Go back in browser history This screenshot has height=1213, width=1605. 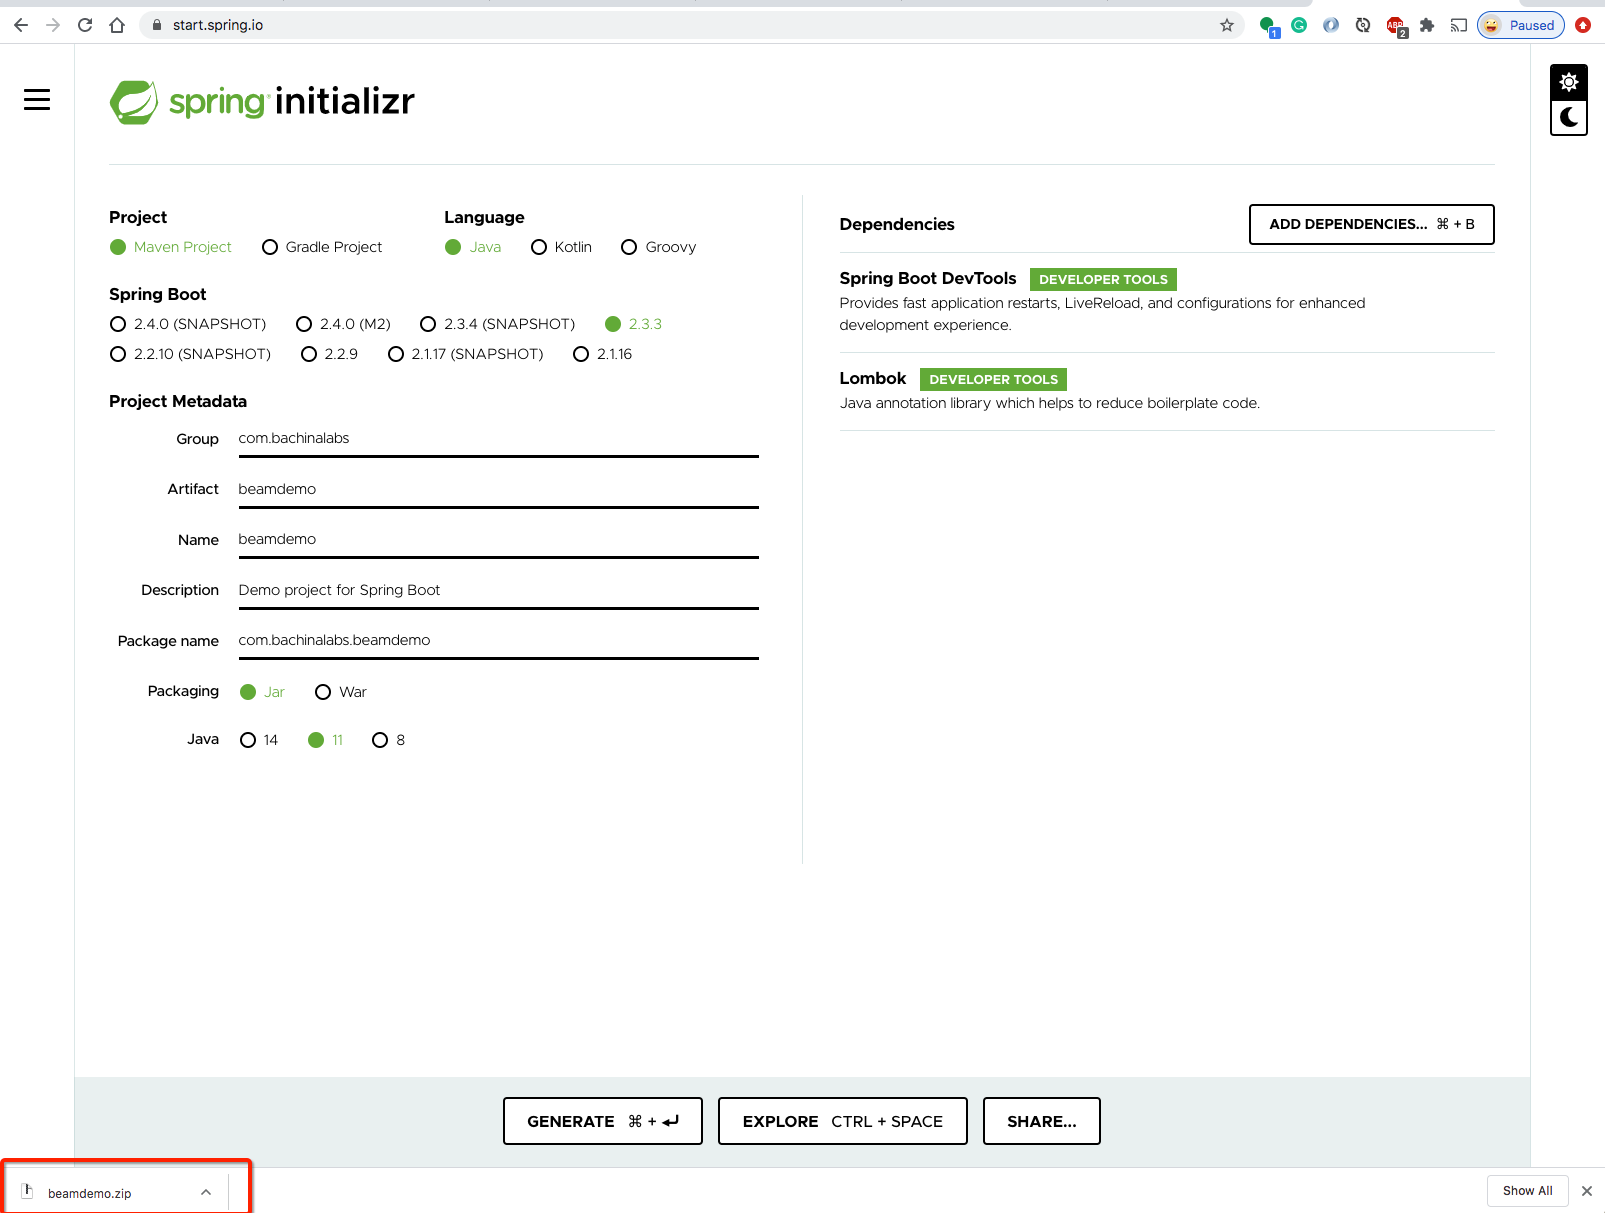tap(21, 25)
